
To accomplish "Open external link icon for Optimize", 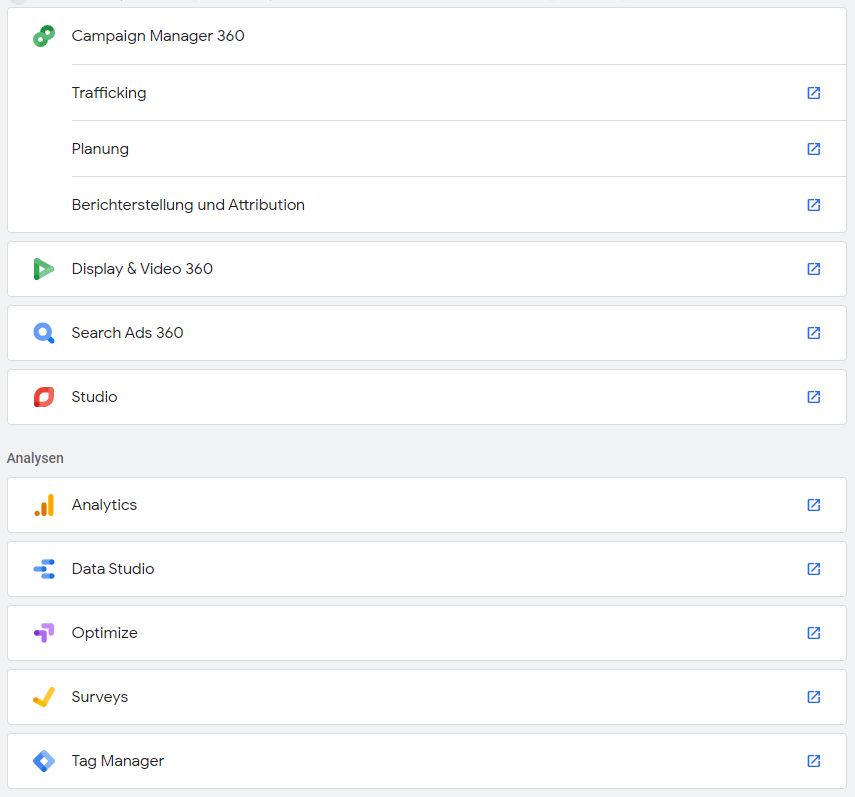I will coord(814,633).
